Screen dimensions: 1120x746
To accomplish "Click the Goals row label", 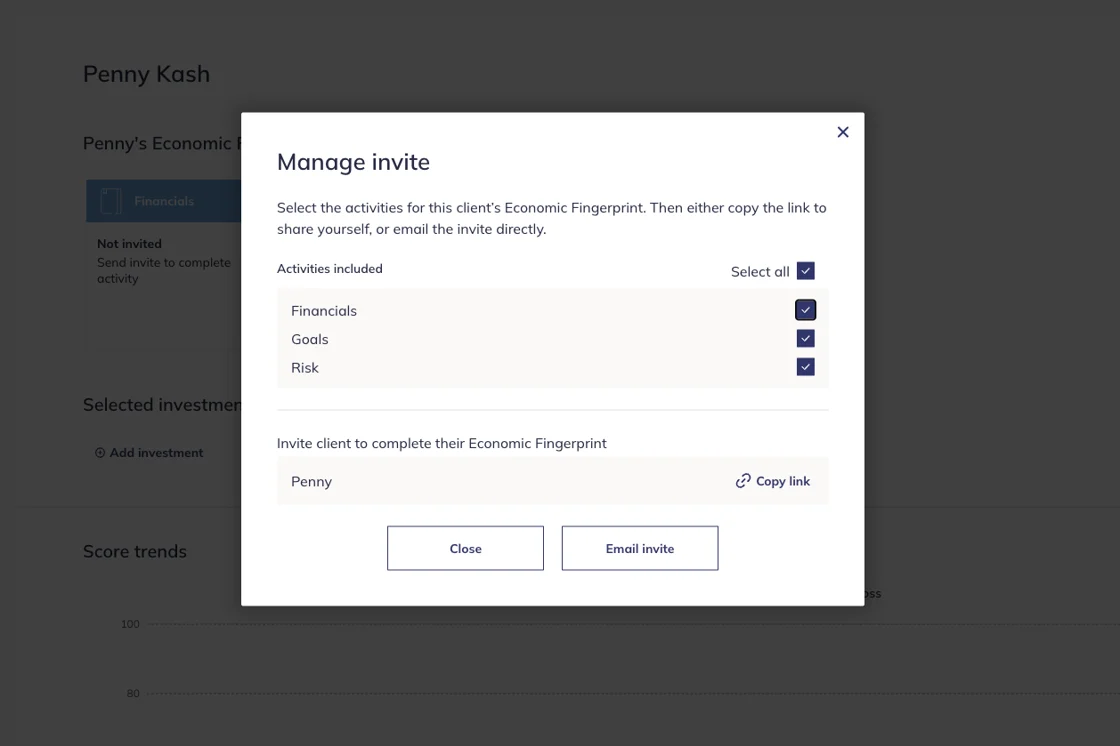I will click(309, 339).
